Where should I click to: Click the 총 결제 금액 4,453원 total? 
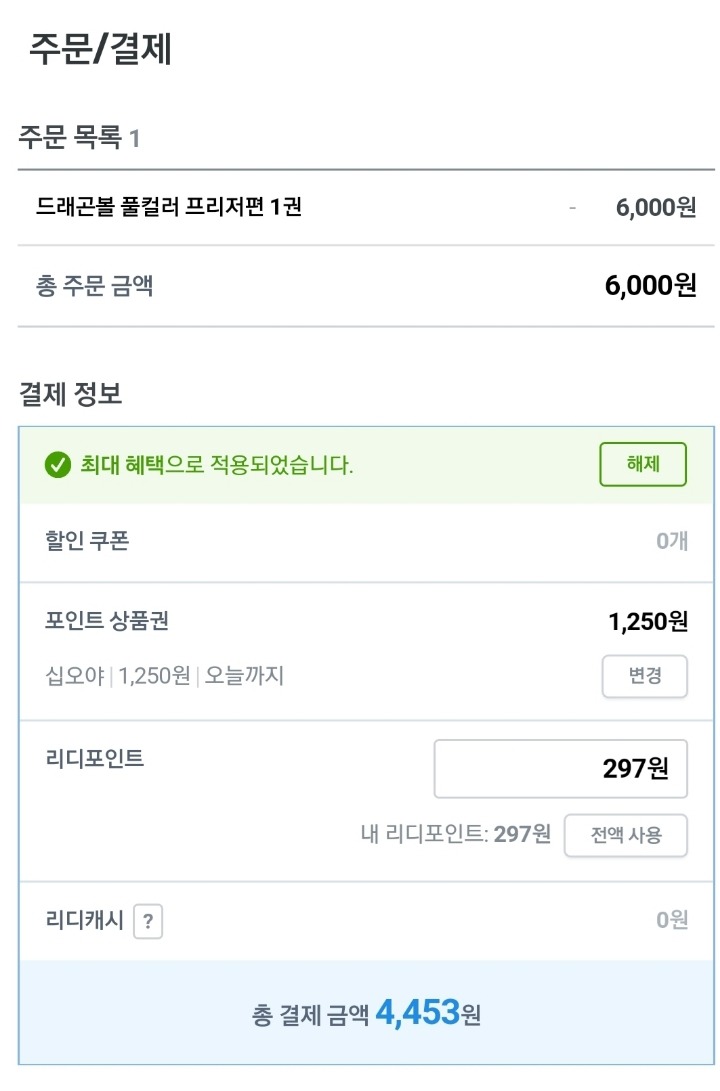[366, 1014]
